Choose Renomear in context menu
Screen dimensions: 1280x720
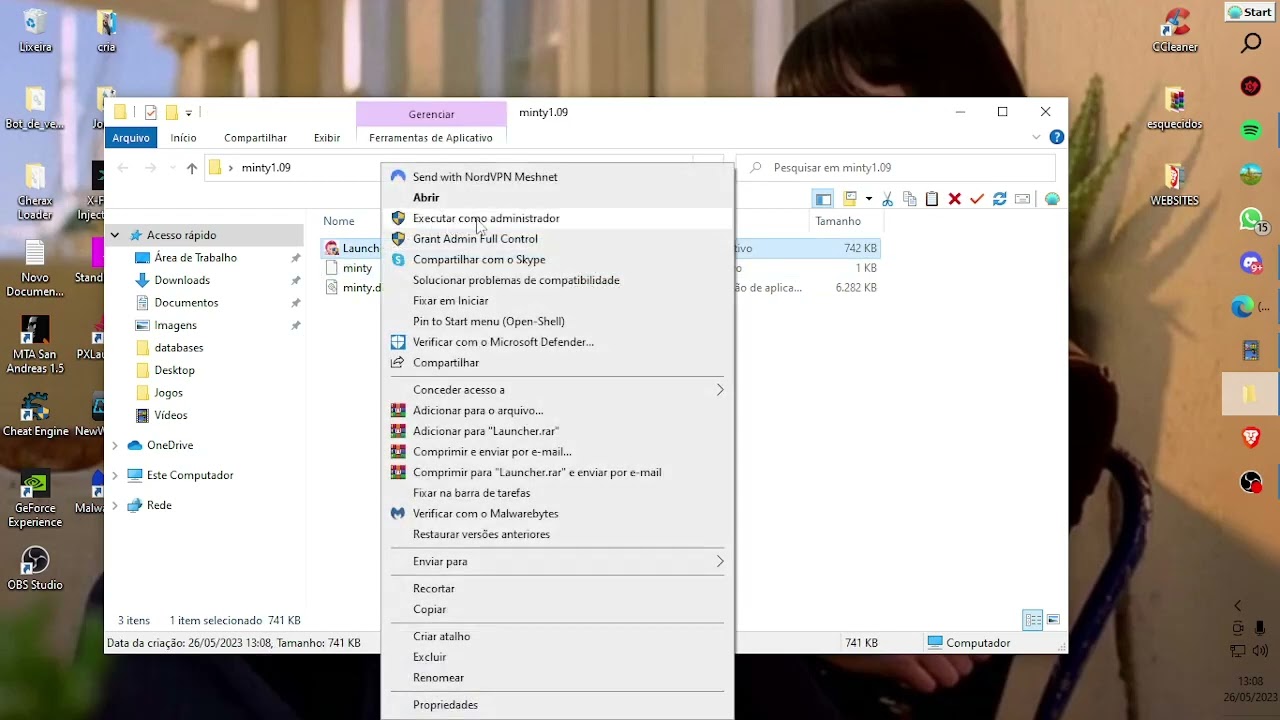tap(557, 678)
